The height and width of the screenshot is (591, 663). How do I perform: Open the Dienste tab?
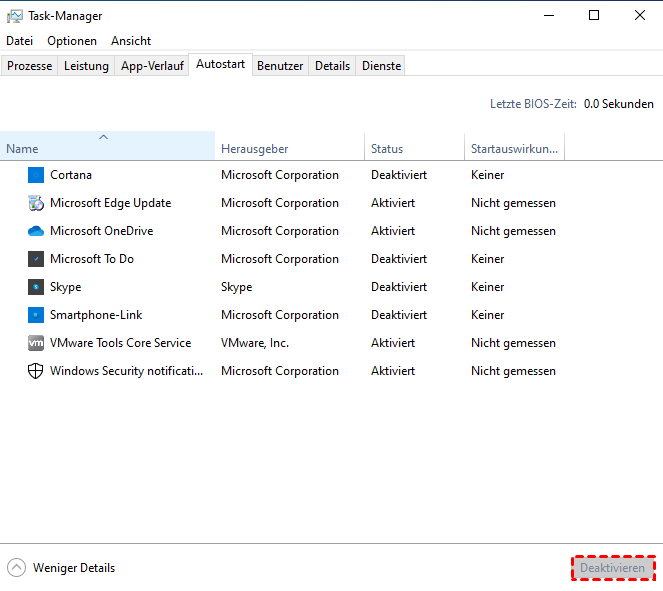[381, 66]
